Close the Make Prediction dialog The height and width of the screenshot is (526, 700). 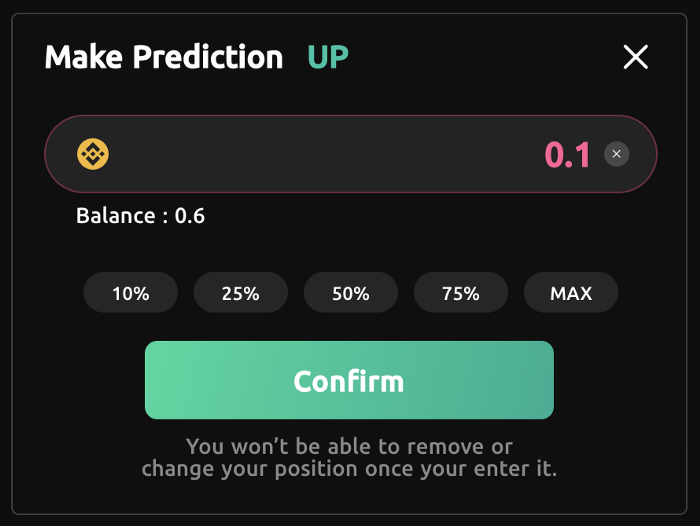click(636, 57)
